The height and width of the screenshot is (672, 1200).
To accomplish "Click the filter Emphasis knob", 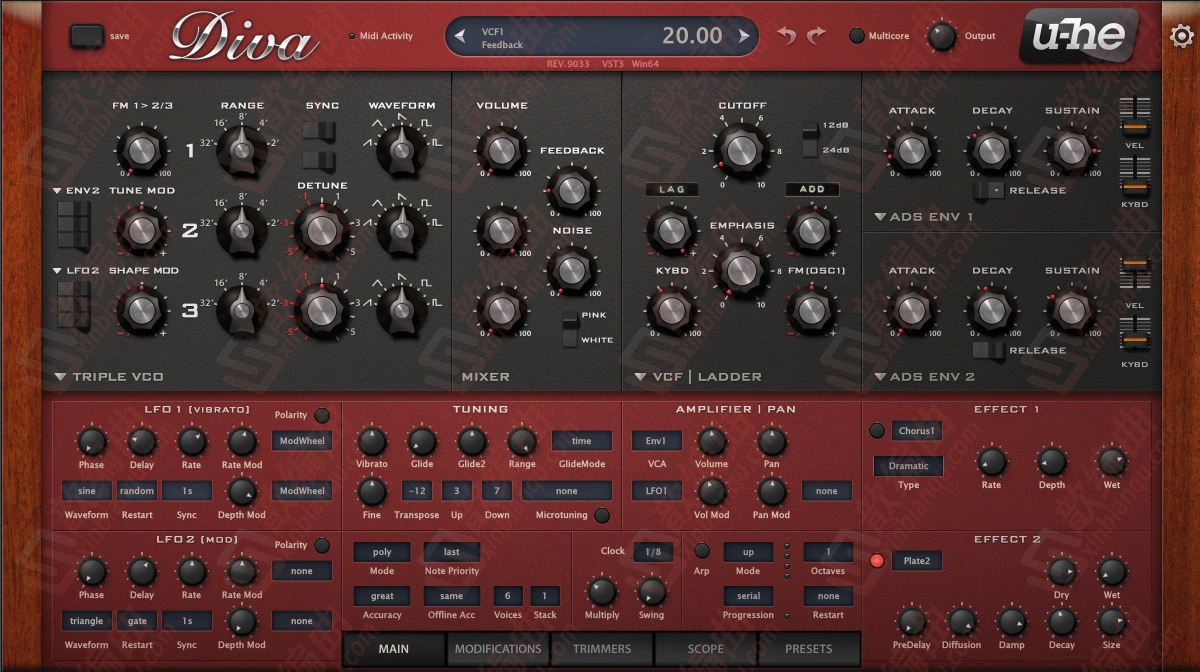I will coord(741,269).
